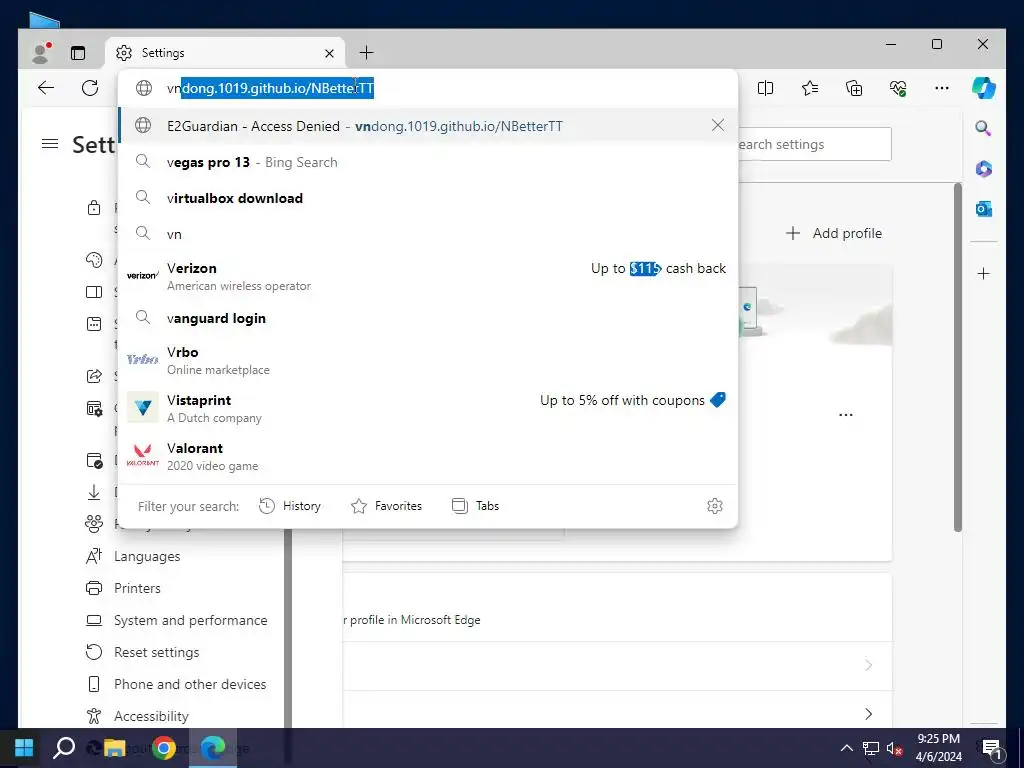Click the sidebar Search icon

(984, 128)
